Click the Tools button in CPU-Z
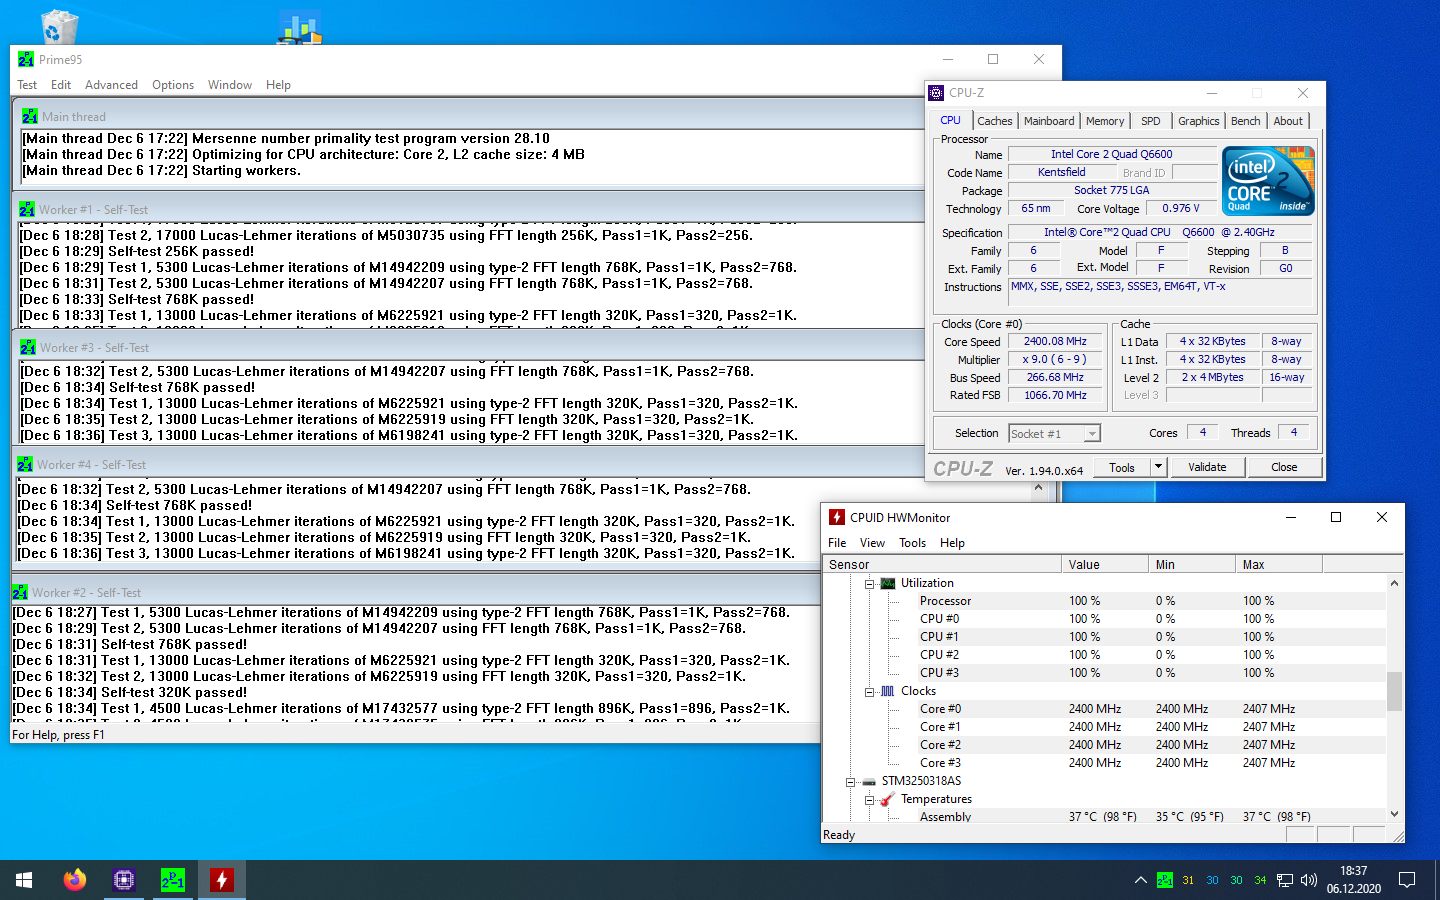 [1122, 467]
